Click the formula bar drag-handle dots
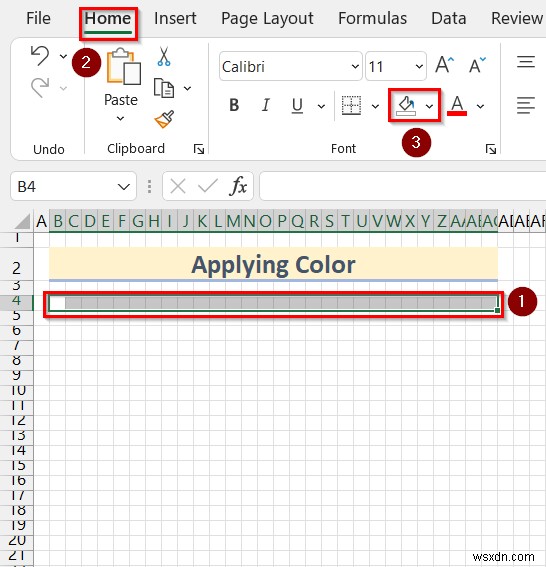The height and width of the screenshot is (567, 546). tap(149, 187)
